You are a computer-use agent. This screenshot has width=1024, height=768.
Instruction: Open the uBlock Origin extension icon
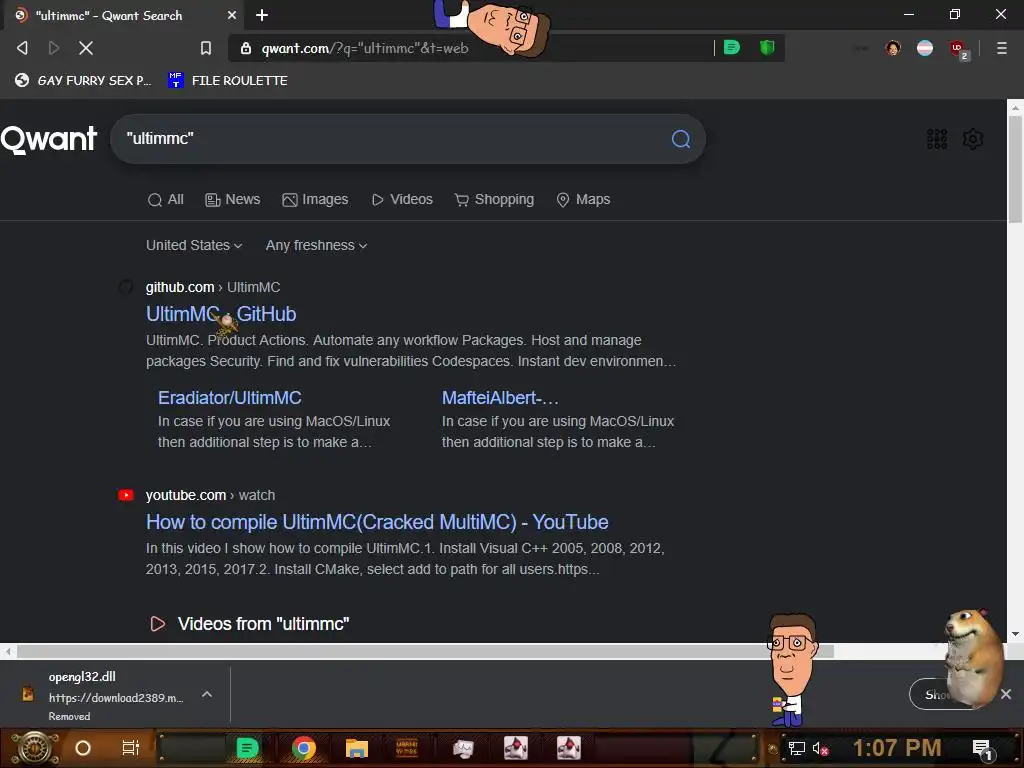click(x=959, y=49)
